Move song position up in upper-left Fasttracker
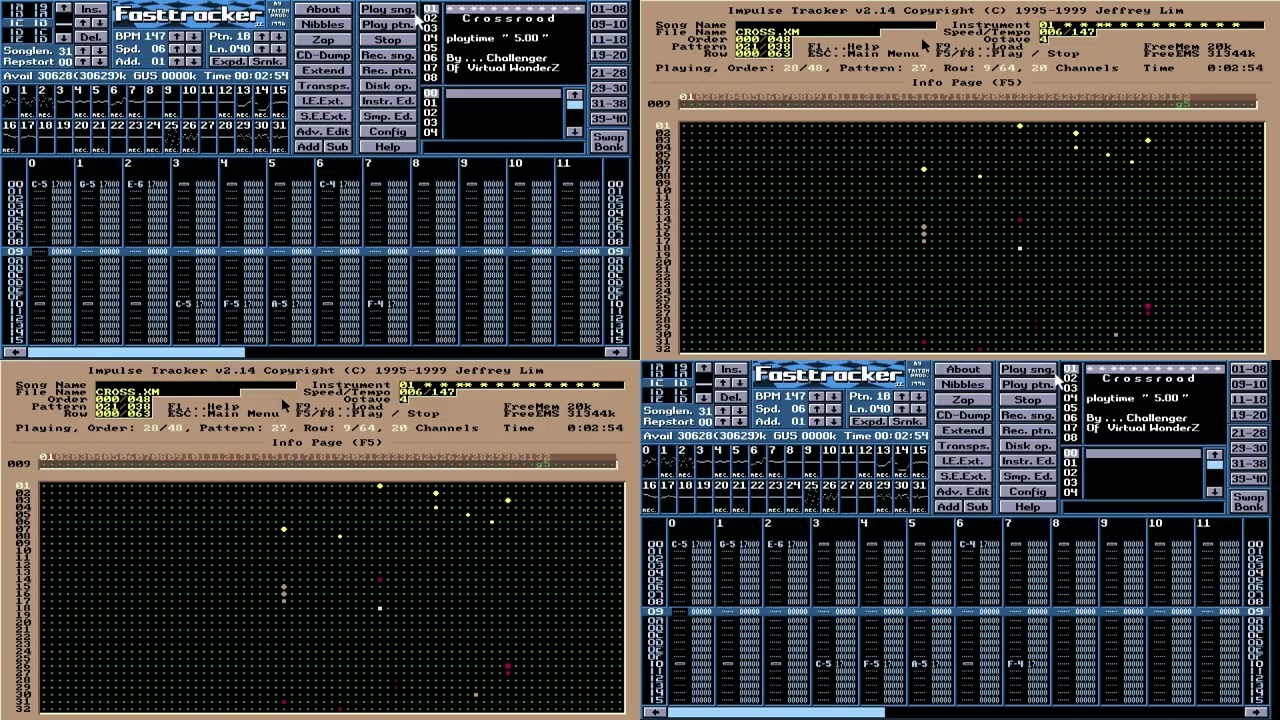1280x720 pixels. click(64, 8)
